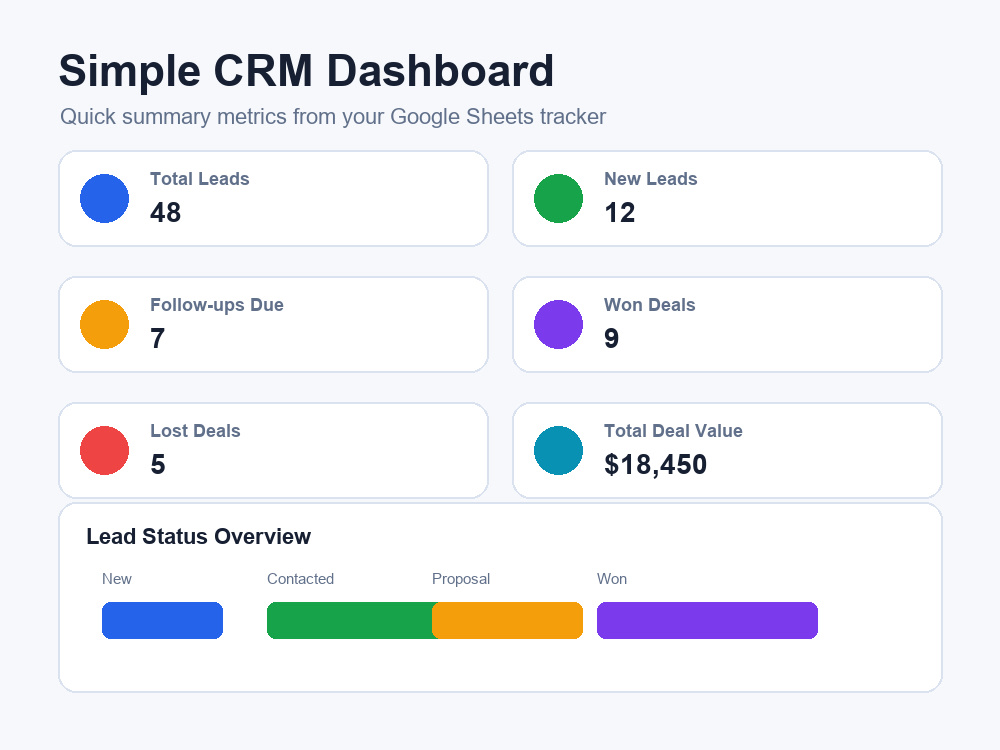The image size is (1000, 750).
Task: Click the Lost Deals value 5
Action: point(158,464)
